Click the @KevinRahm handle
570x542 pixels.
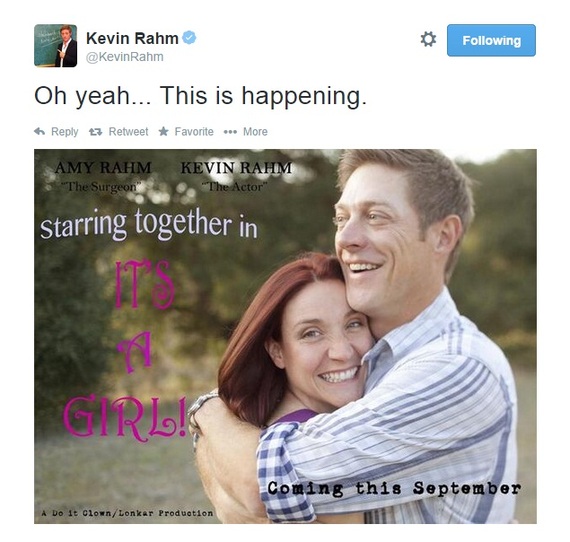click(125, 57)
